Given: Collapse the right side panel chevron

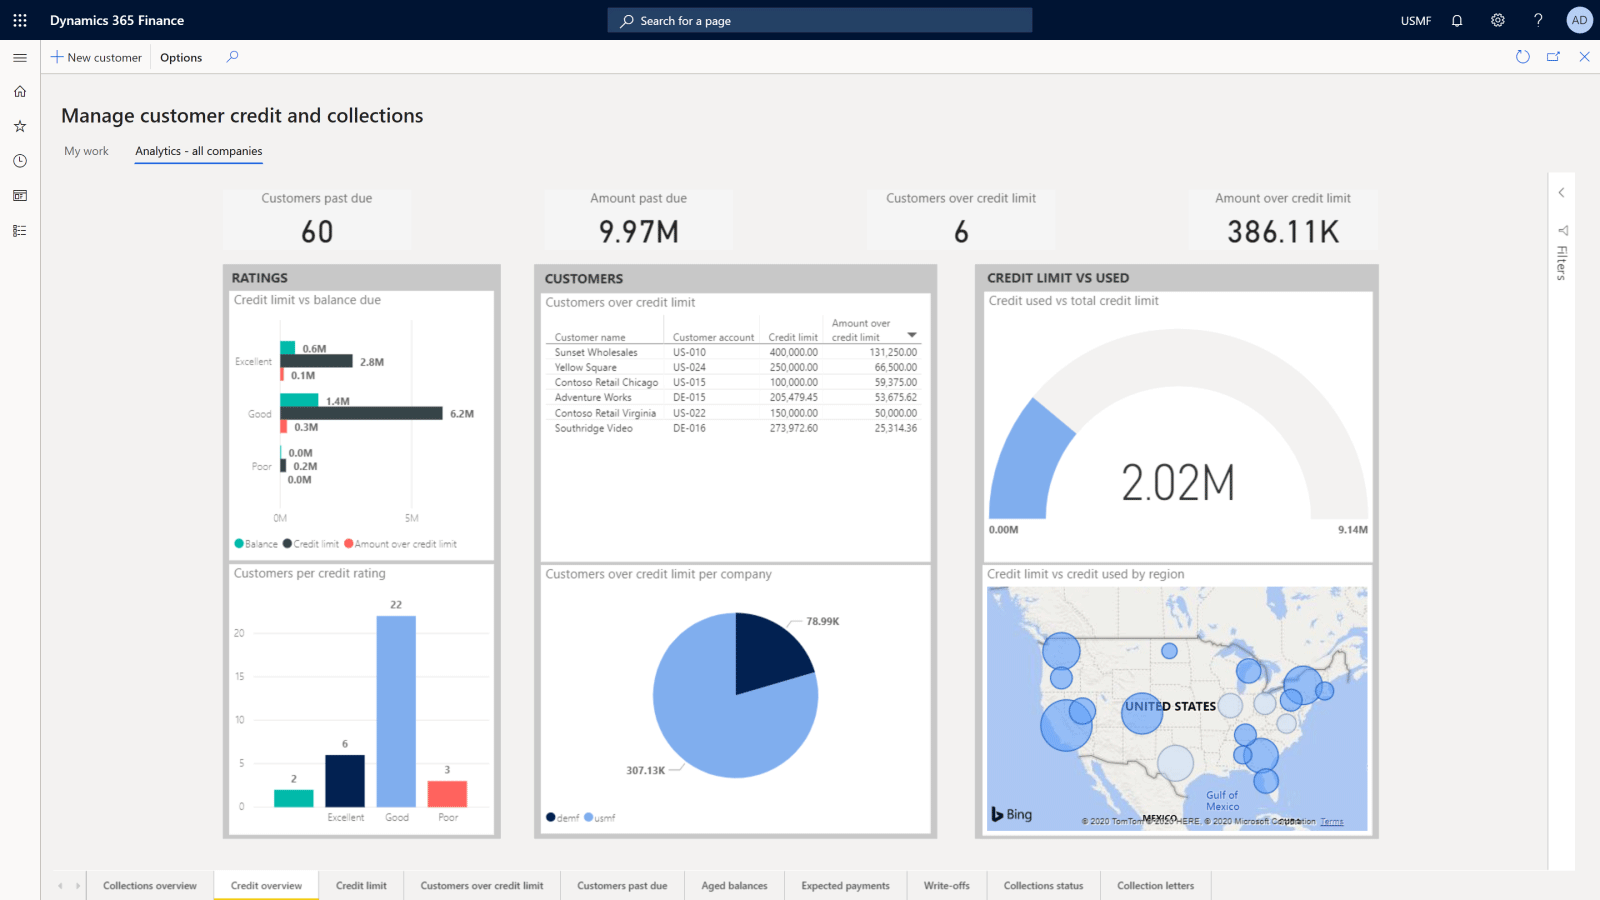Looking at the screenshot, I should pos(1561,192).
